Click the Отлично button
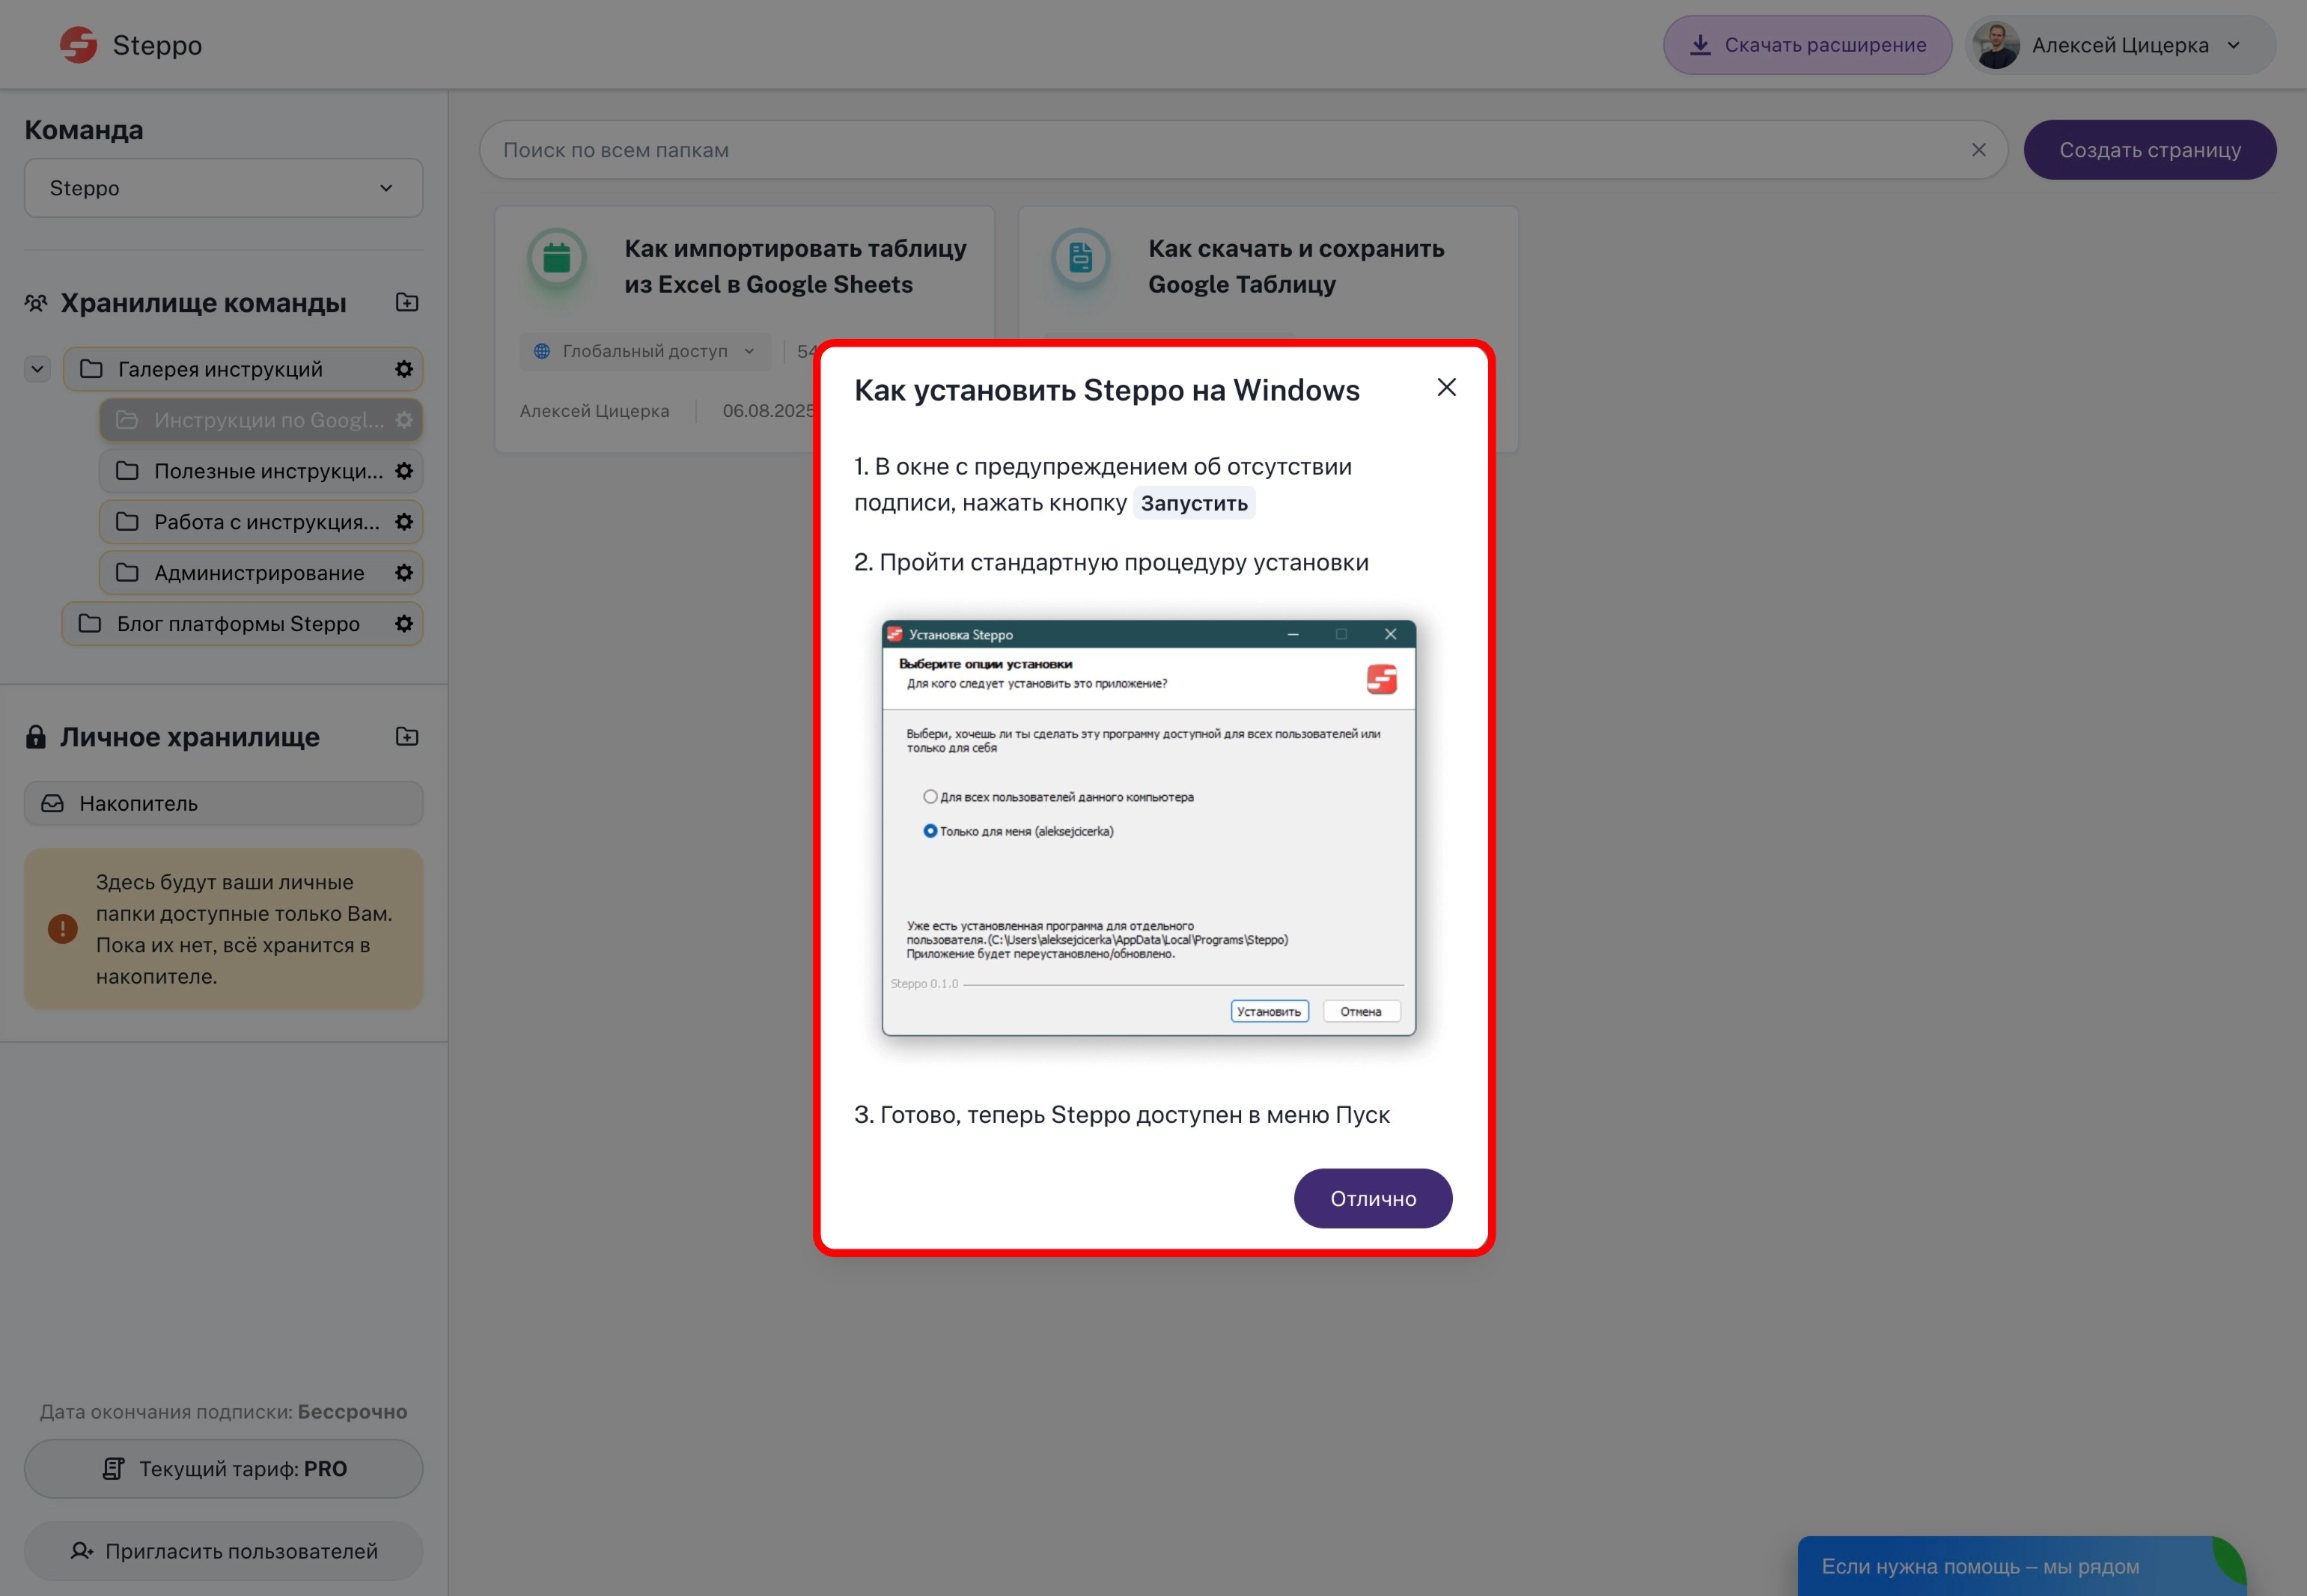 (x=1372, y=1198)
